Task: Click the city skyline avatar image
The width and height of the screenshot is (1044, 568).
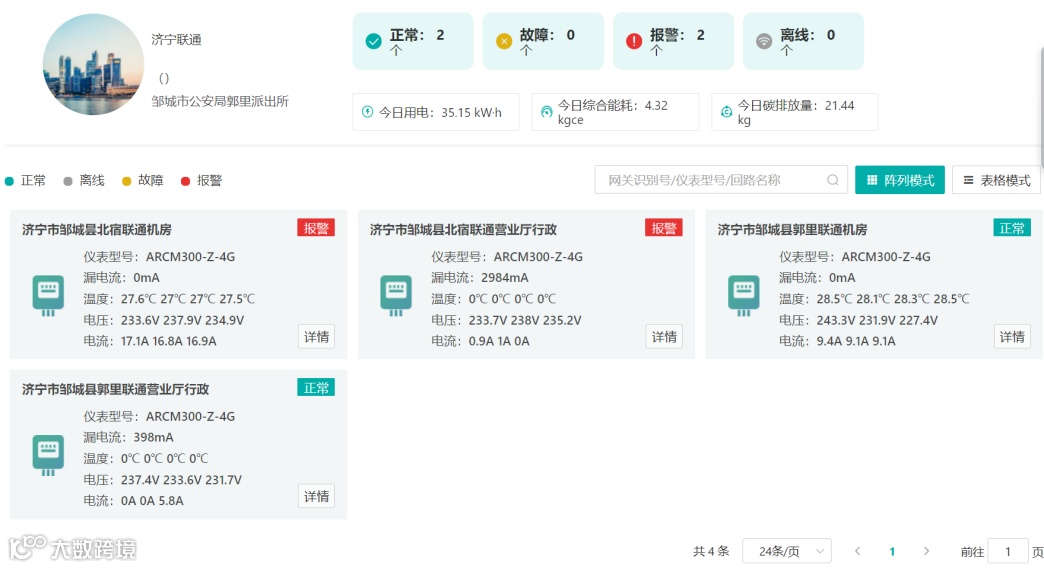Action: pyautogui.click(x=93, y=65)
